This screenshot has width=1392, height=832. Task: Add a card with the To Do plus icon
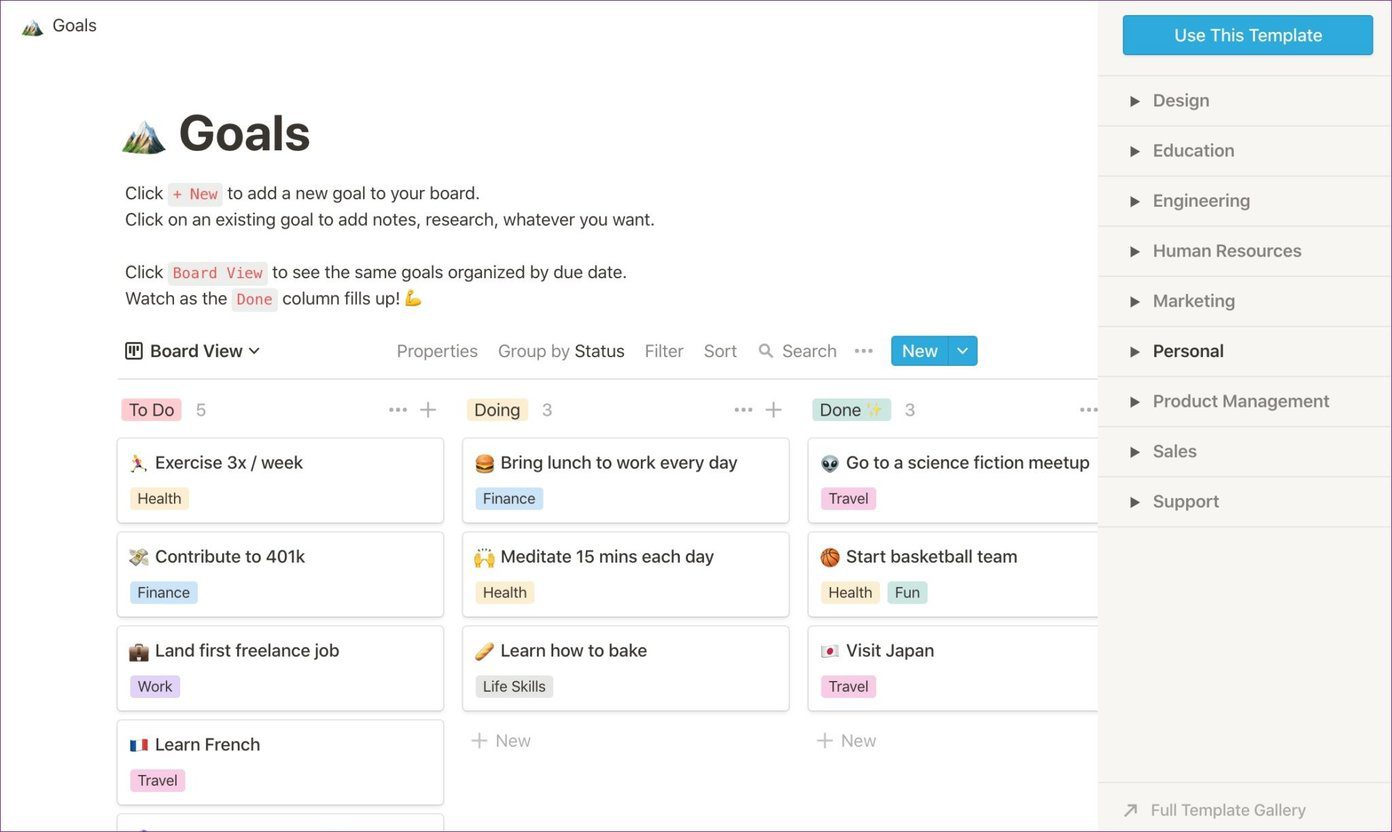[428, 410]
